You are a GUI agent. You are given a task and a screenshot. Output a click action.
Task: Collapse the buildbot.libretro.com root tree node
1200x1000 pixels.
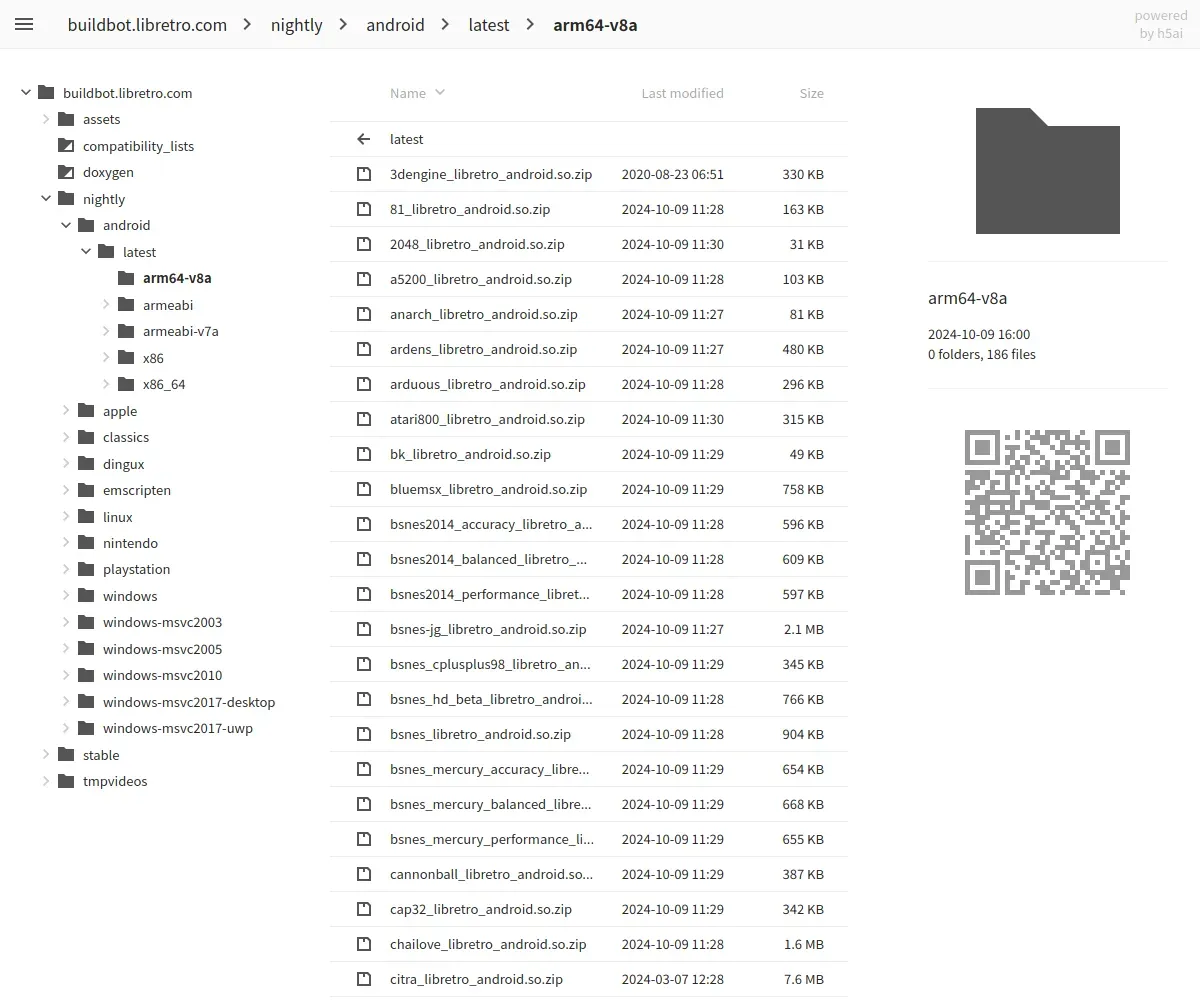tap(26, 93)
